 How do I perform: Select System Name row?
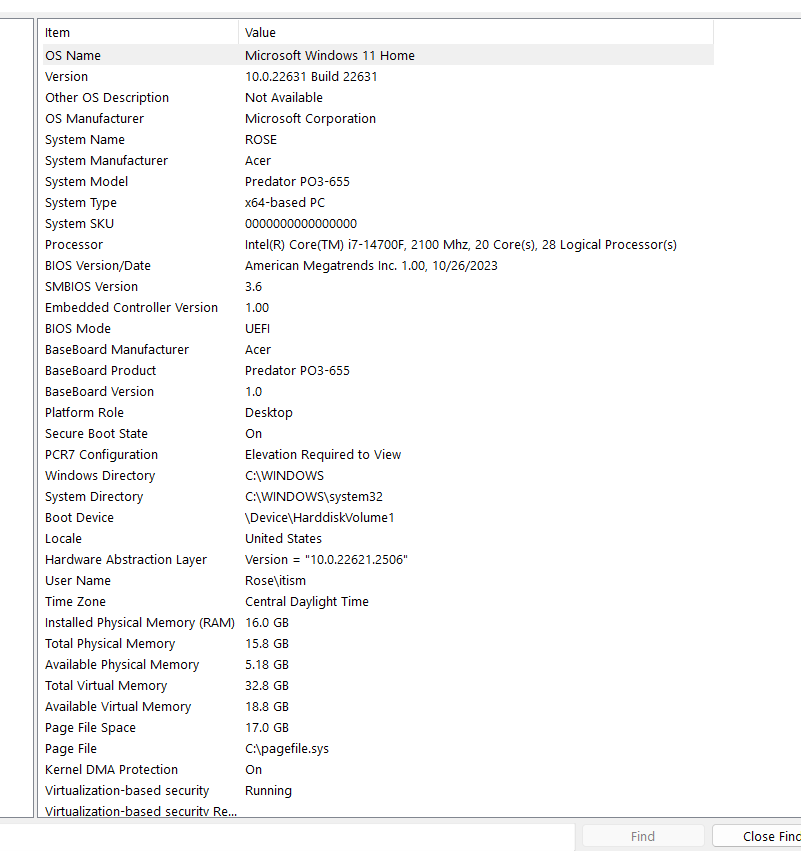coord(378,139)
